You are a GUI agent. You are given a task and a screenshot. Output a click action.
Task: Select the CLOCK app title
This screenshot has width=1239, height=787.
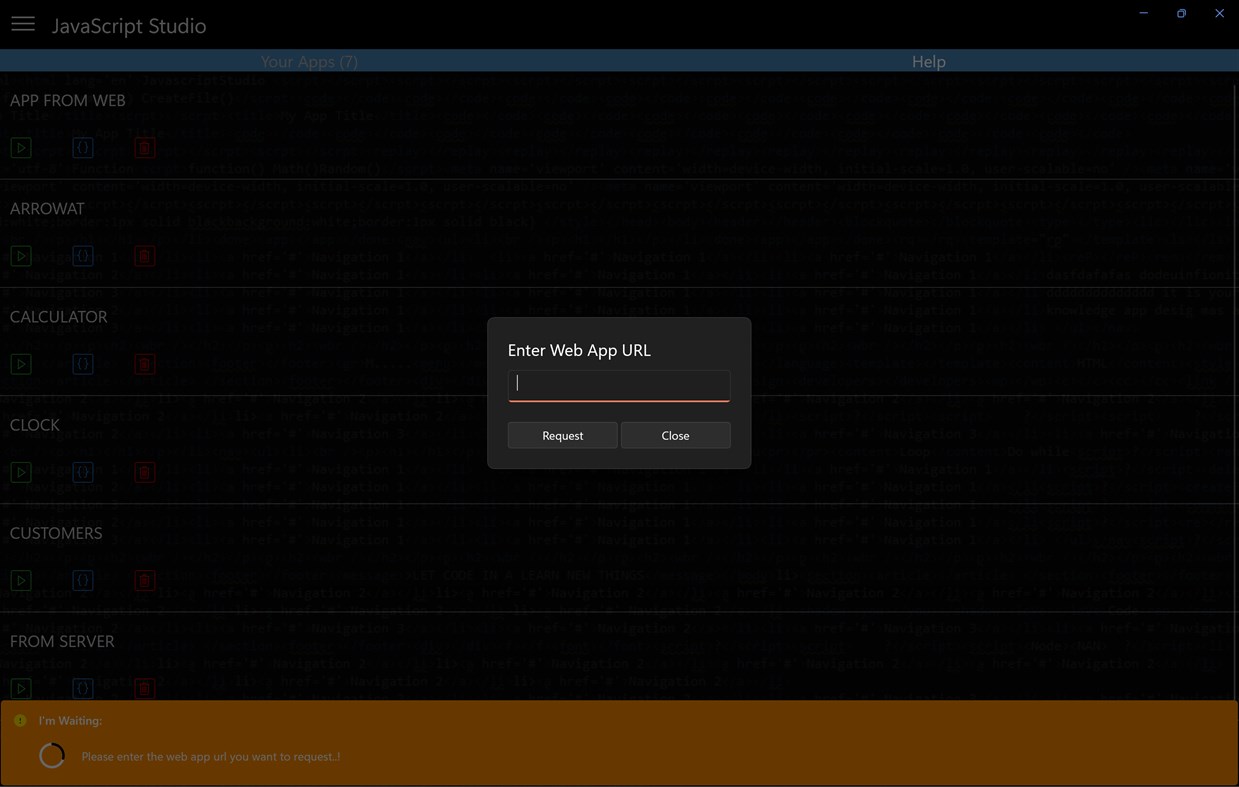(x=35, y=424)
